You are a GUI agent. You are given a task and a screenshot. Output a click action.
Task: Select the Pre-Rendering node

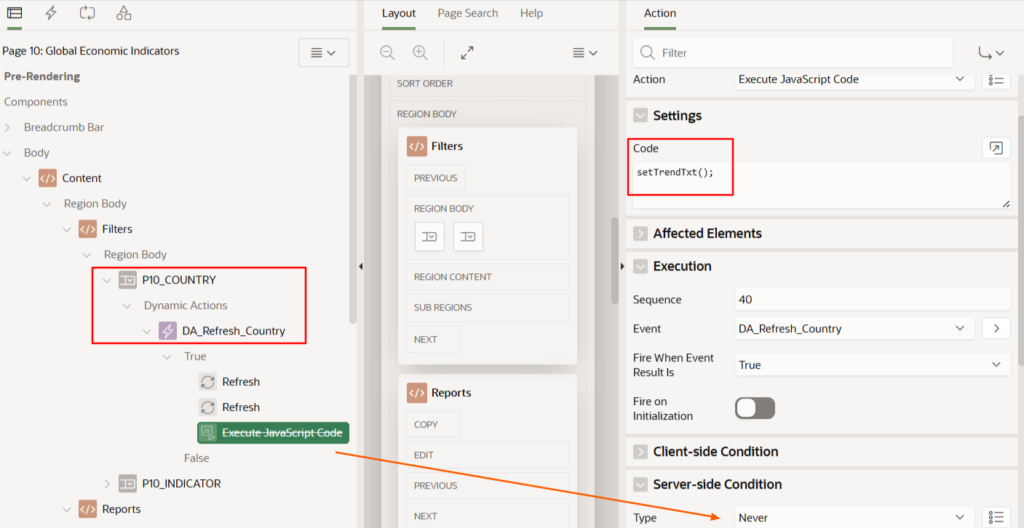pyautogui.click(x=42, y=76)
